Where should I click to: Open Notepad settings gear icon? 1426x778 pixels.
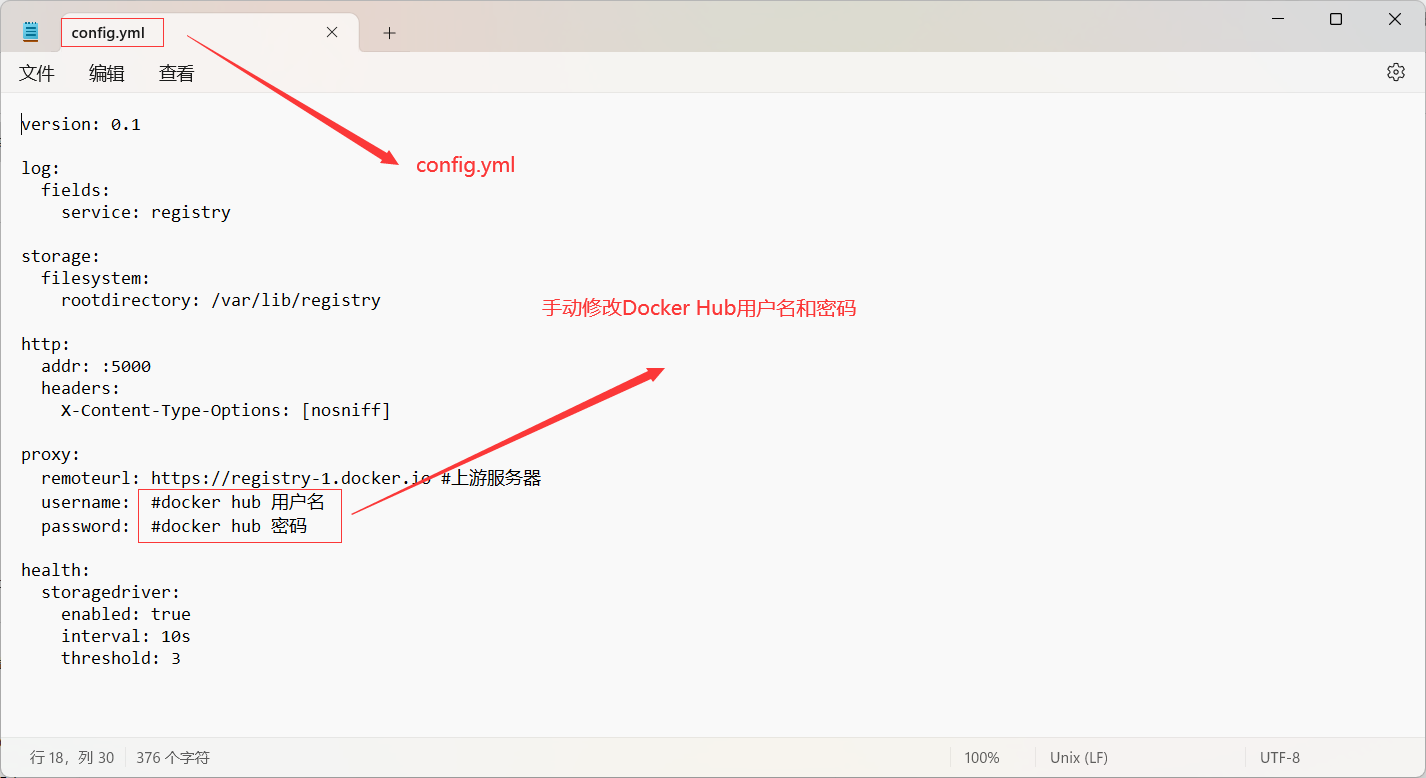(1396, 72)
